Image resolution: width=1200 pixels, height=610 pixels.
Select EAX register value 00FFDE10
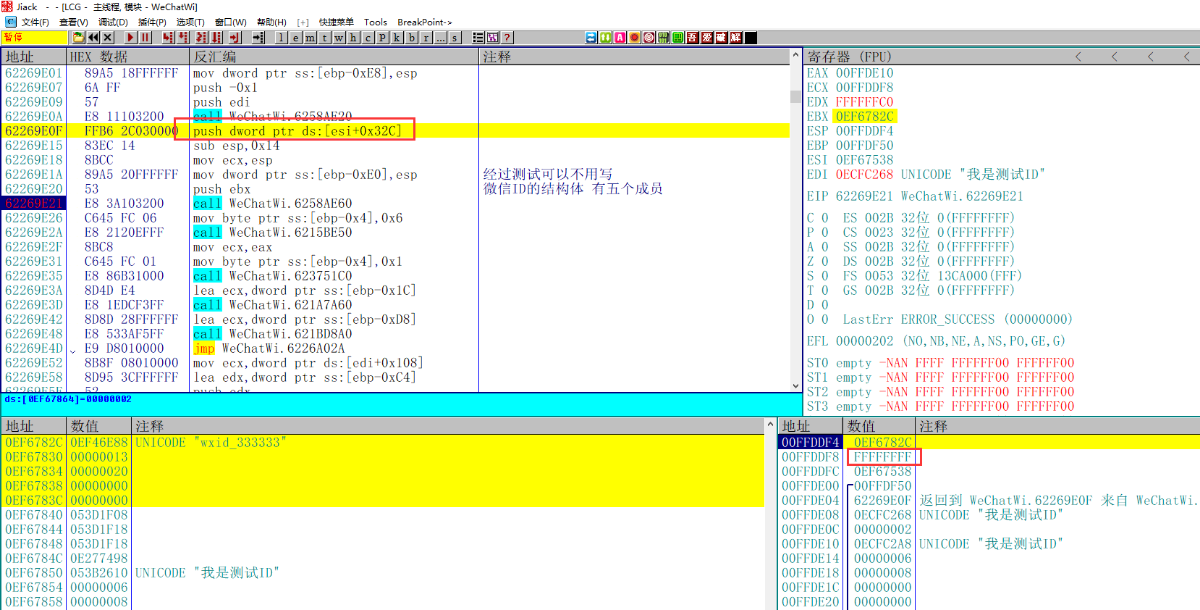(x=865, y=73)
